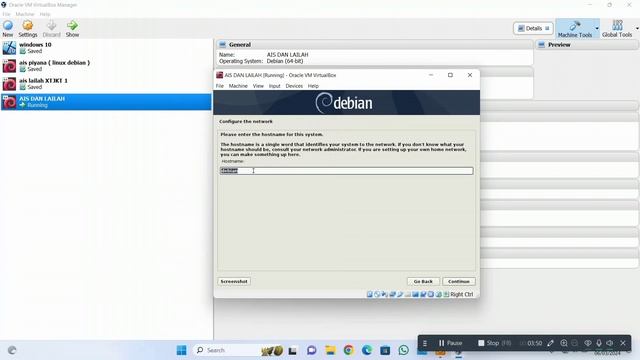The width and height of the screenshot is (640, 360).
Task: Select the Machine Tools button
Action: coord(575,29)
